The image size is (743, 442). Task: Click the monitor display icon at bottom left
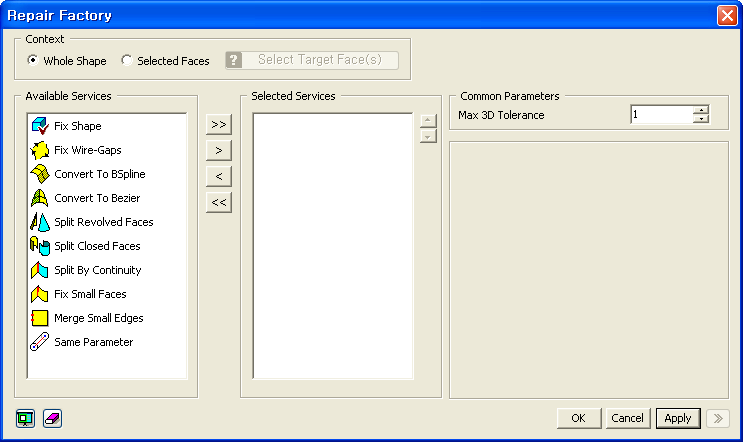(26, 418)
